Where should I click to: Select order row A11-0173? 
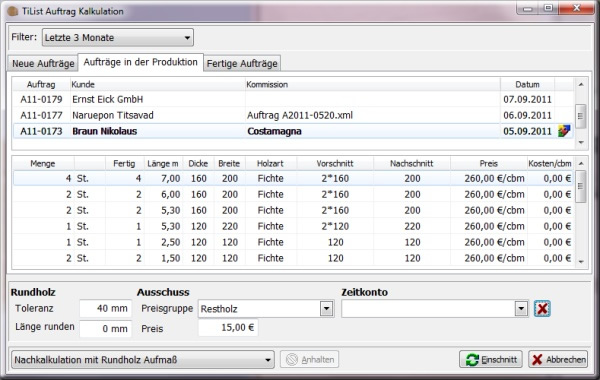pos(293,131)
